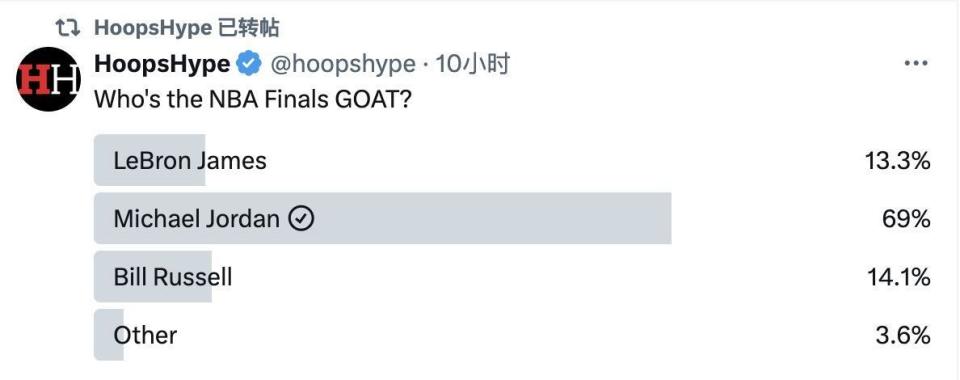Screen dimensions: 960x380
Task: Click the Michael Jordan gray progress bar
Action: pos(383,218)
